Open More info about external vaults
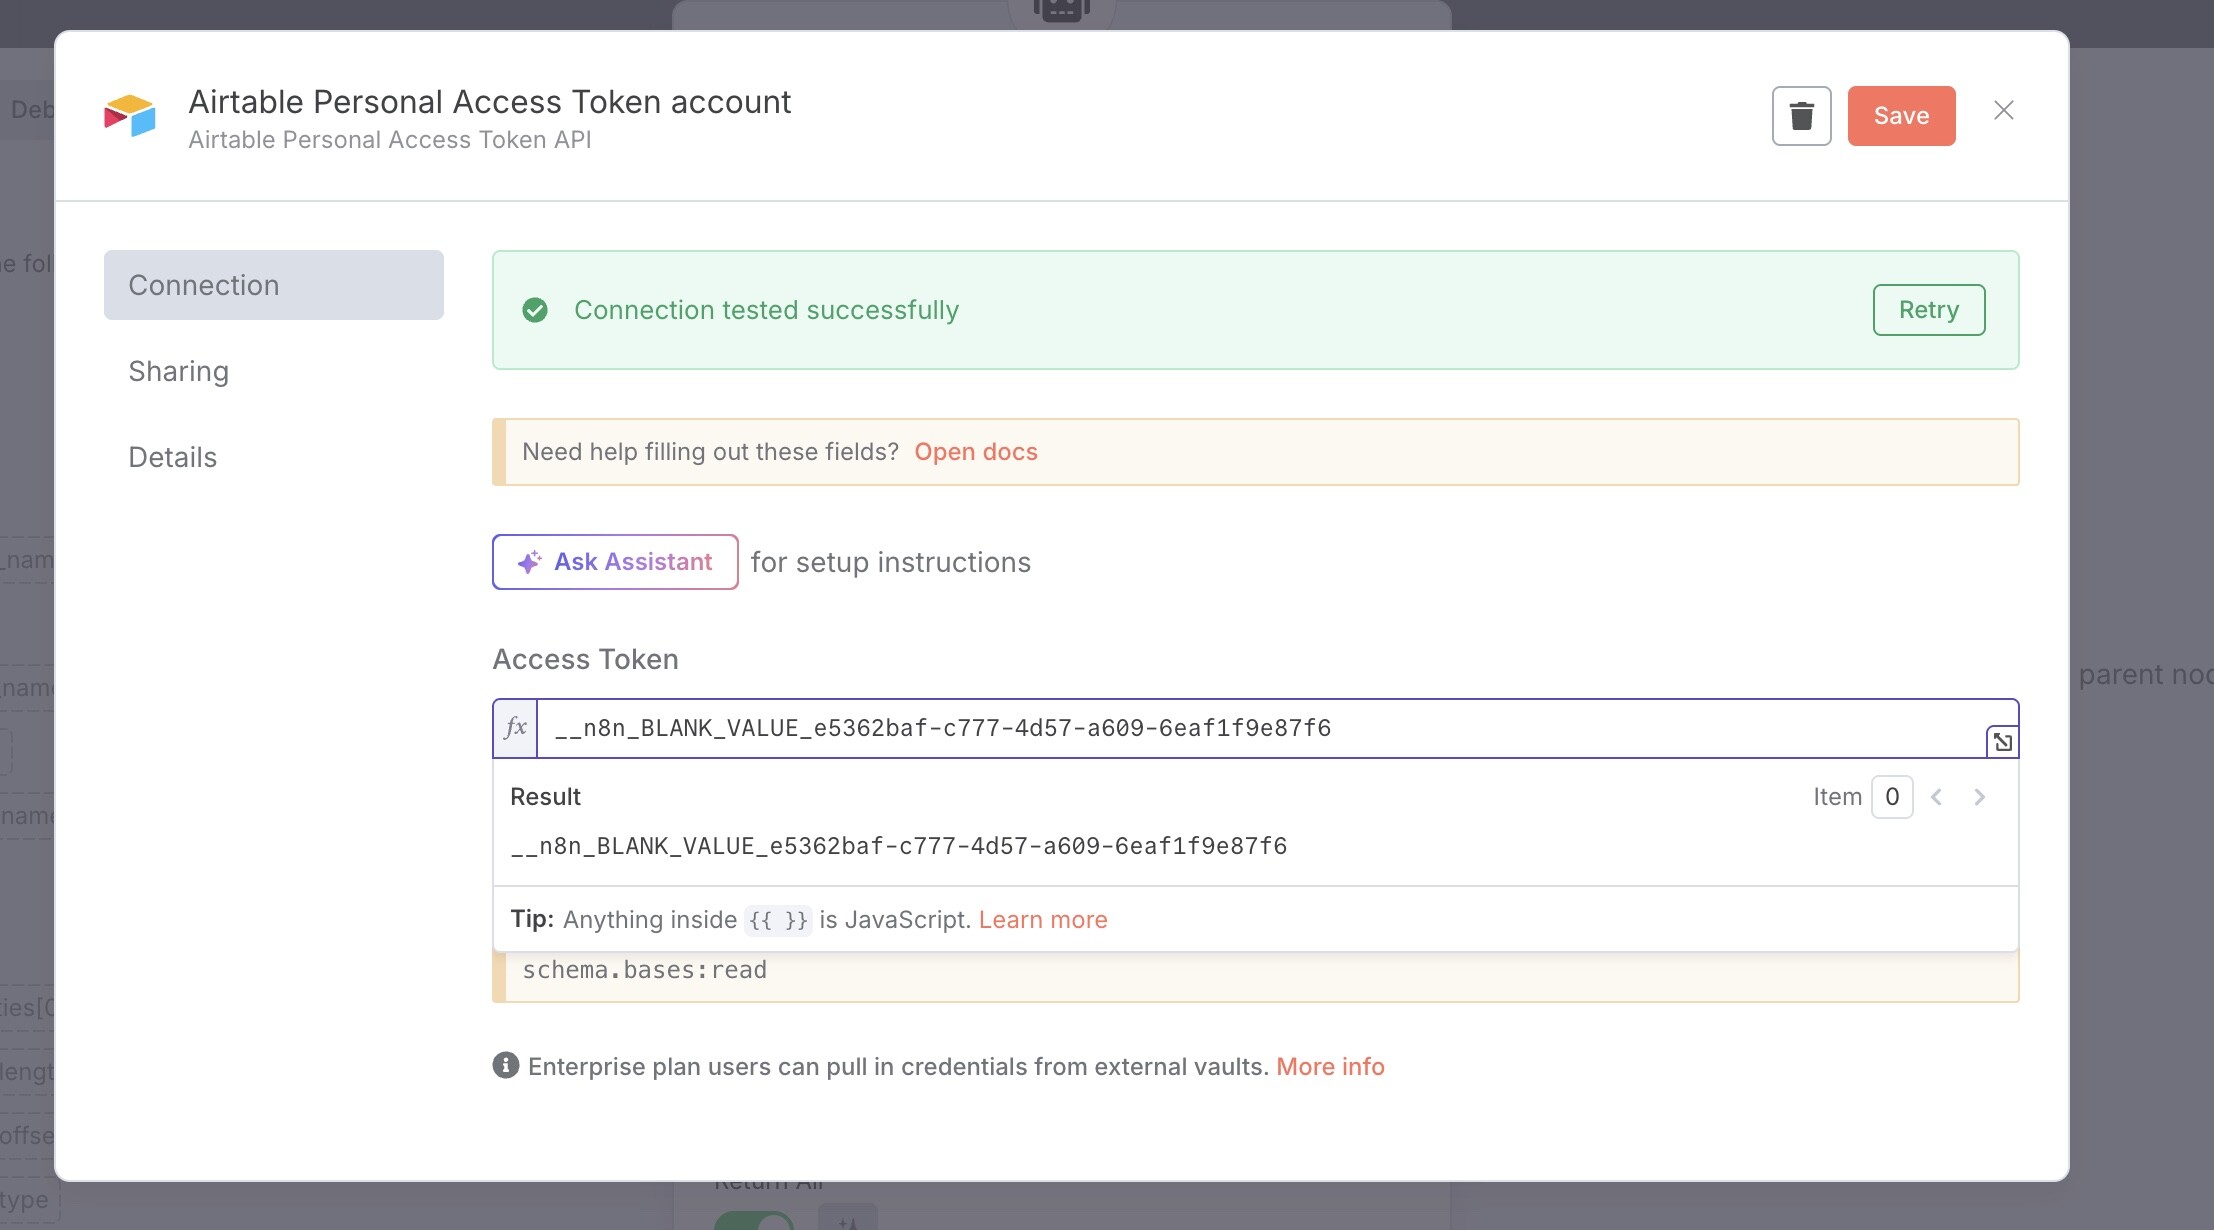The image size is (2214, 1230). (1330, 1067)
